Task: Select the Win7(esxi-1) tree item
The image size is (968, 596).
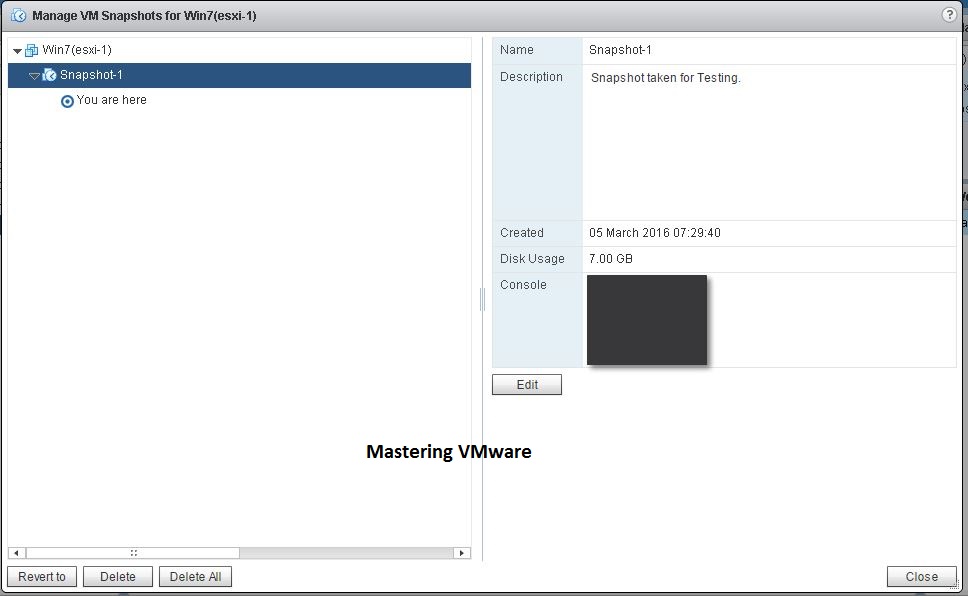Action: 77,50
